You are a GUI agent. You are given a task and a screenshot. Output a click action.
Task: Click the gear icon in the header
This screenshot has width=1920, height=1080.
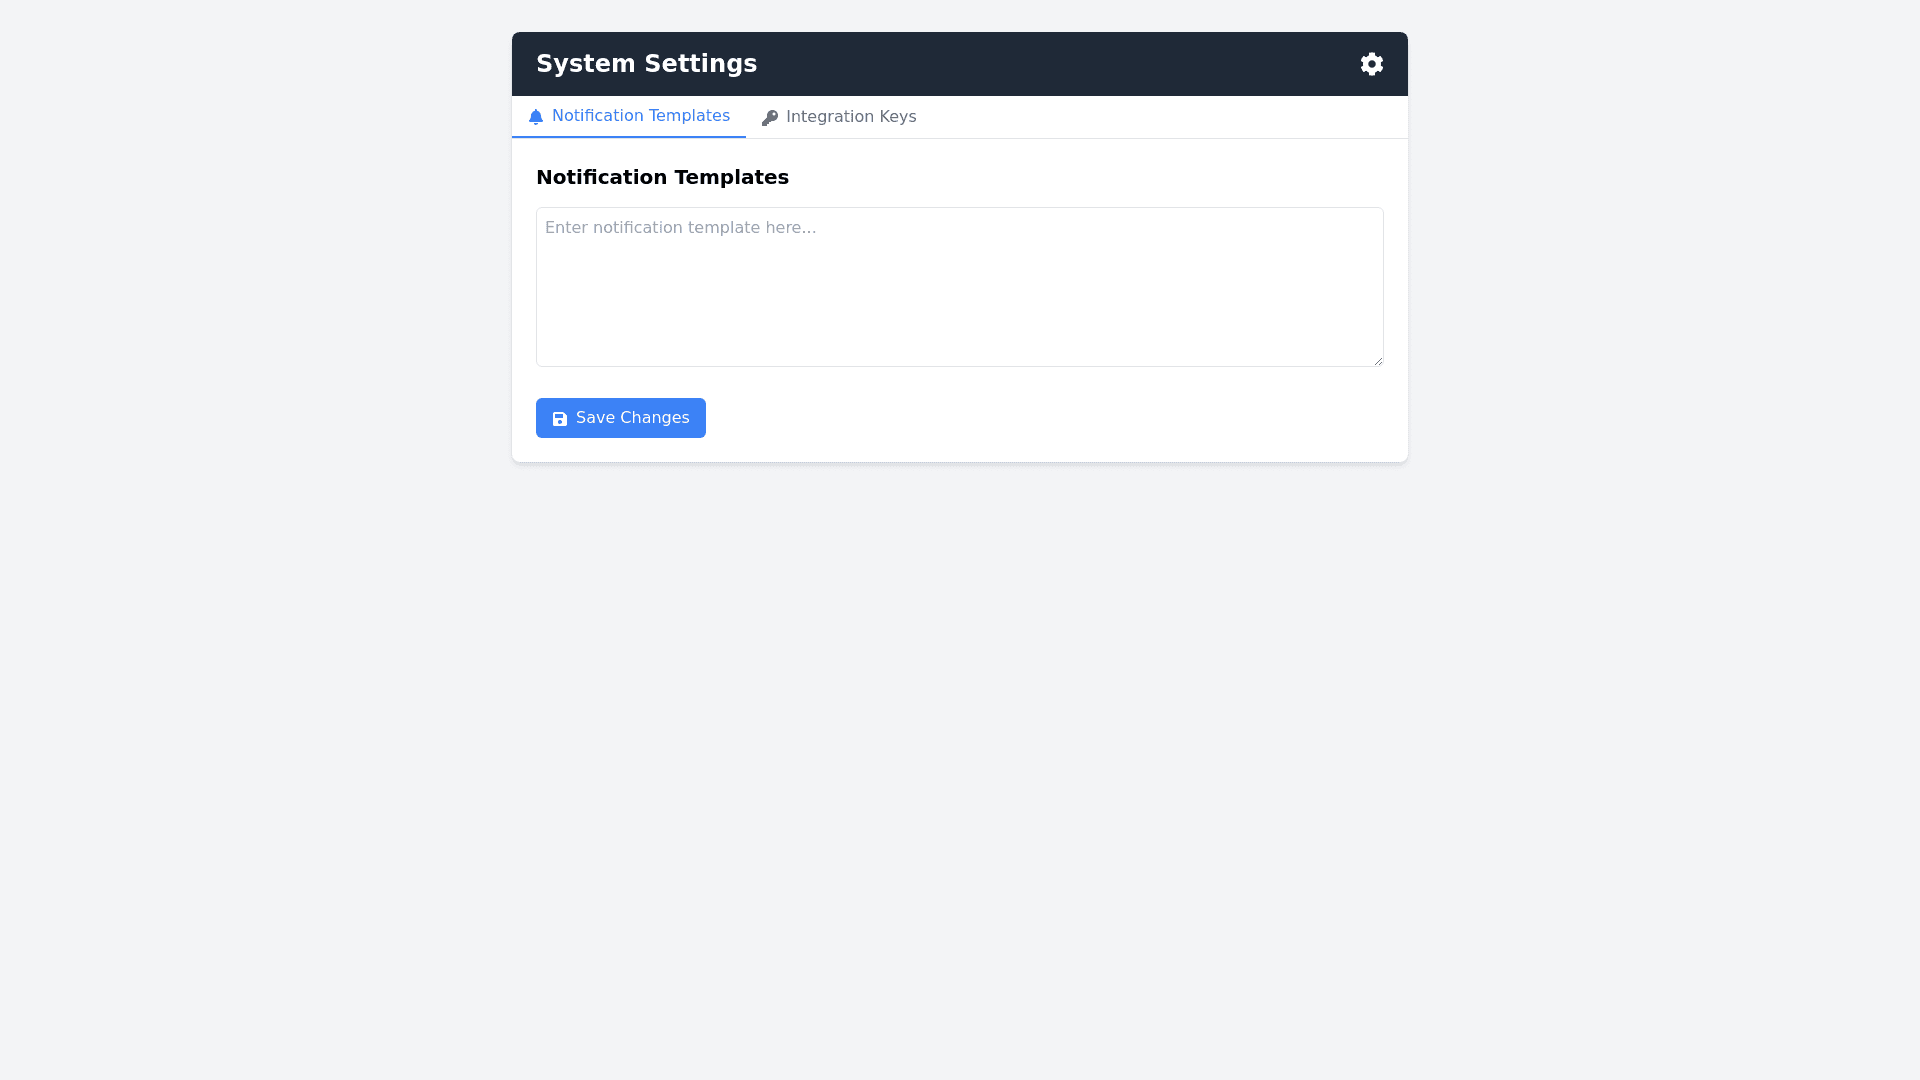tap(1371, 64)
